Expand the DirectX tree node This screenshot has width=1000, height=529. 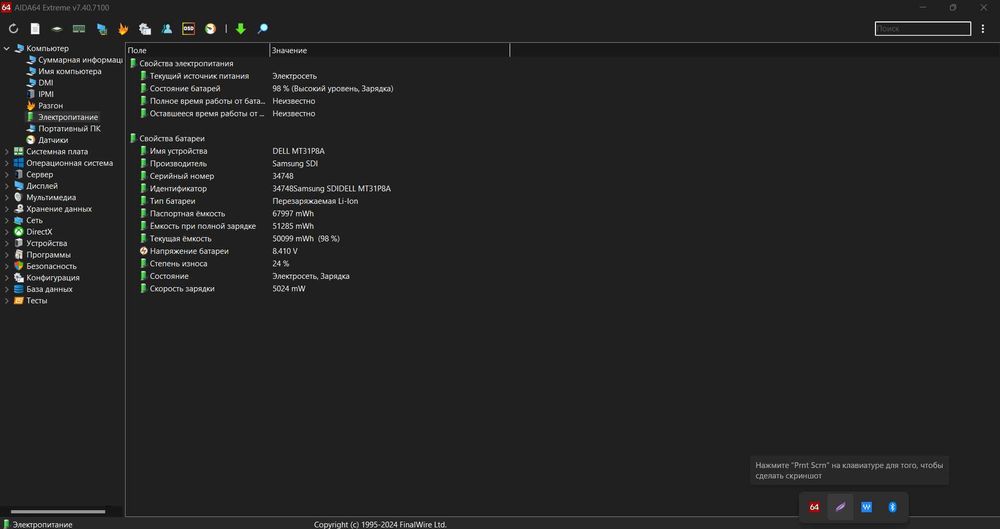pyautogui.click(x=7, y=232)
